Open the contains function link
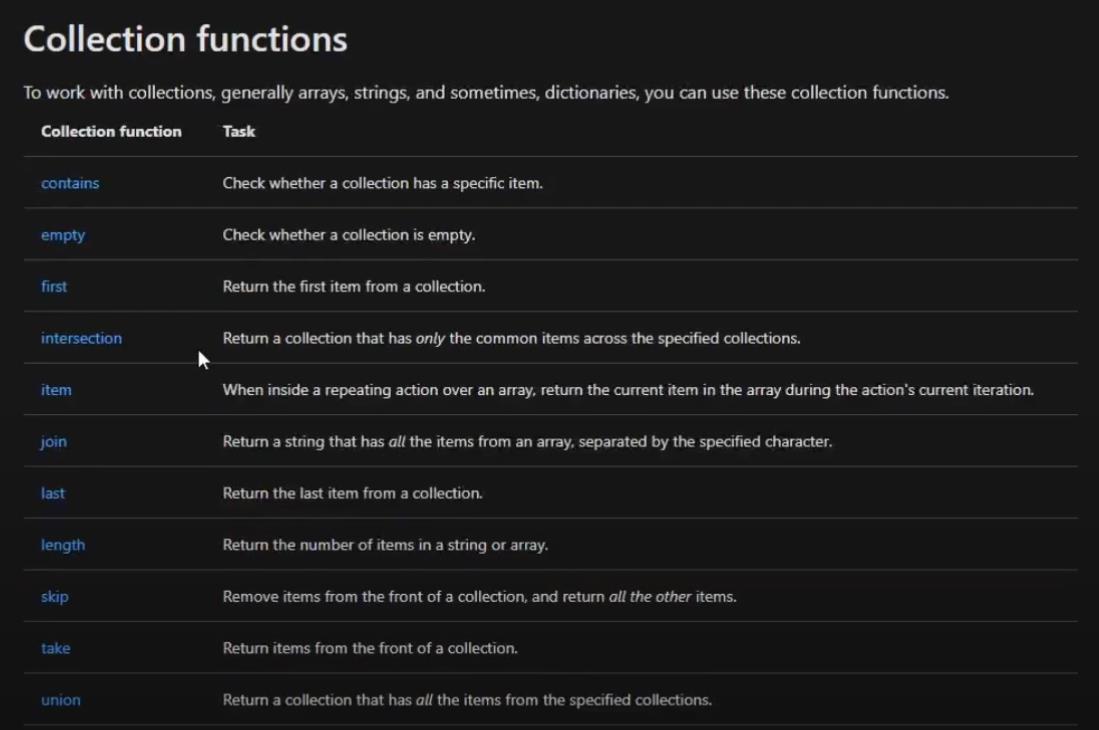This screenshot has height=730, width=1099. click(x=70, y=184)
